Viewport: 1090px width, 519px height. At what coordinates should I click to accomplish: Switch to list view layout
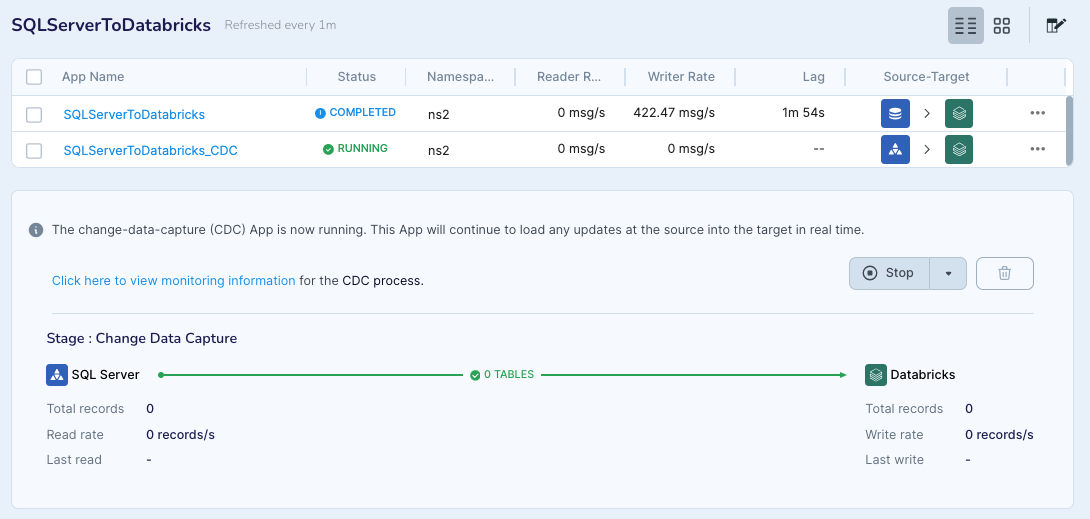tap(965, 26)
